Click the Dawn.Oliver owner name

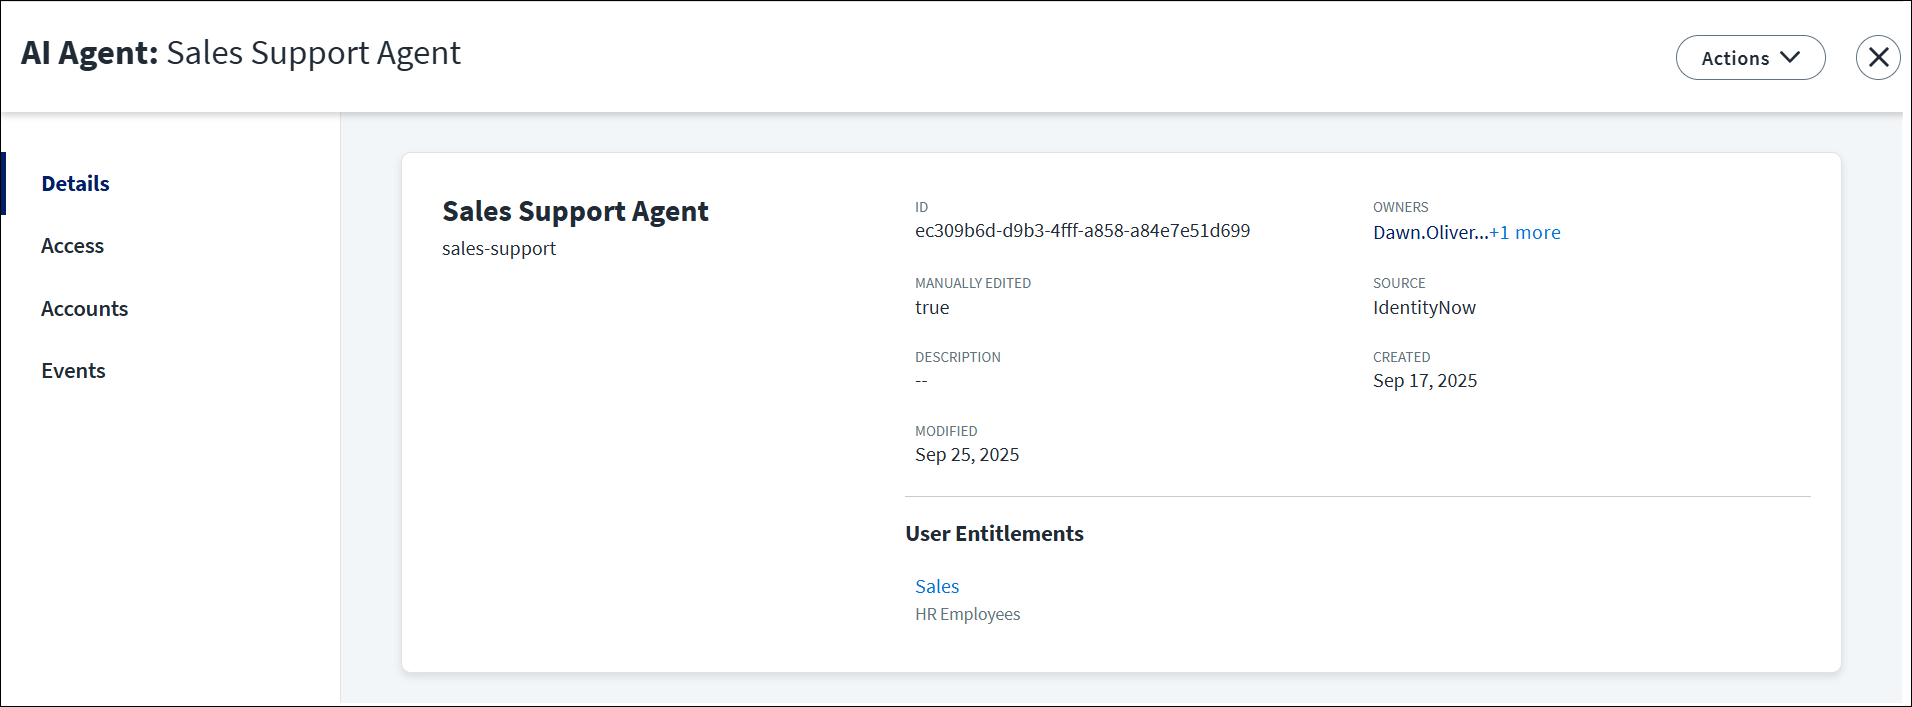[x=1429, y=233]
